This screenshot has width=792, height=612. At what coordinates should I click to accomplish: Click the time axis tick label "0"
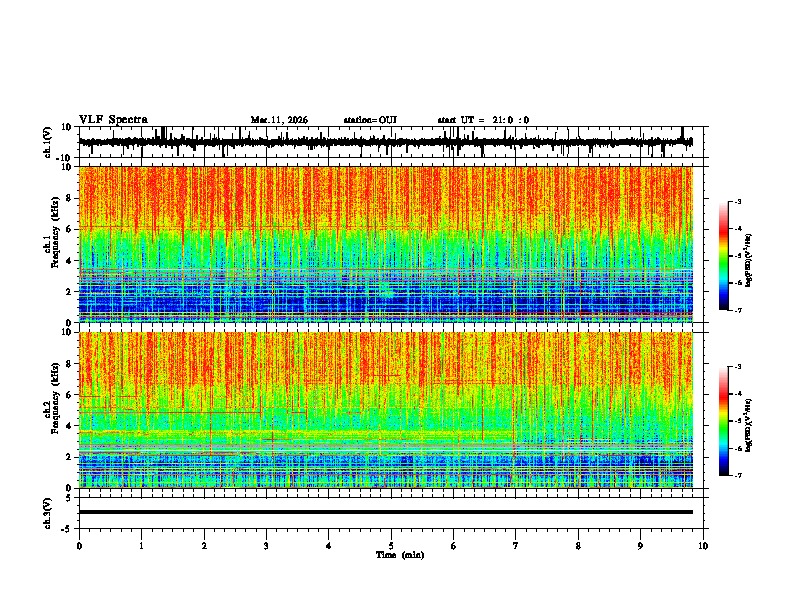click(x=79, y=546)
